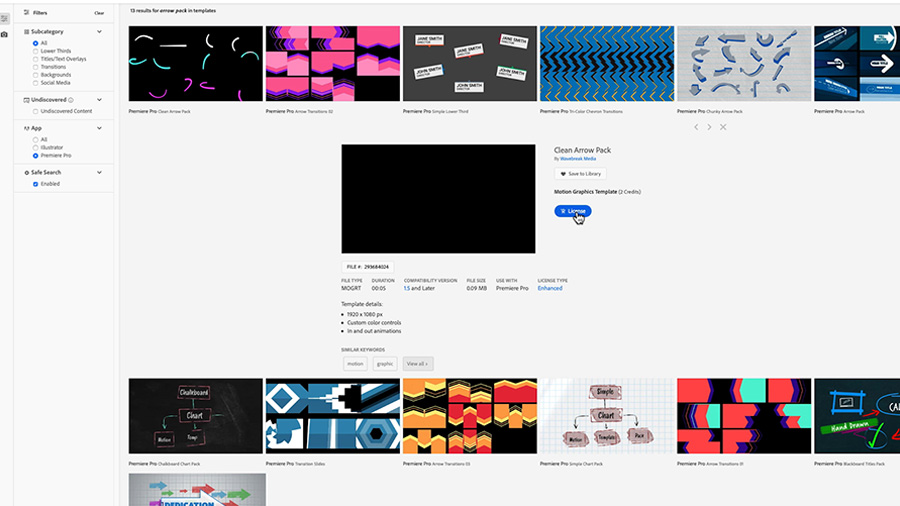Open Arrow Transitions 03 orange thumbnail
This screenshot has width=900, height=506.
[x=470, y=416]
